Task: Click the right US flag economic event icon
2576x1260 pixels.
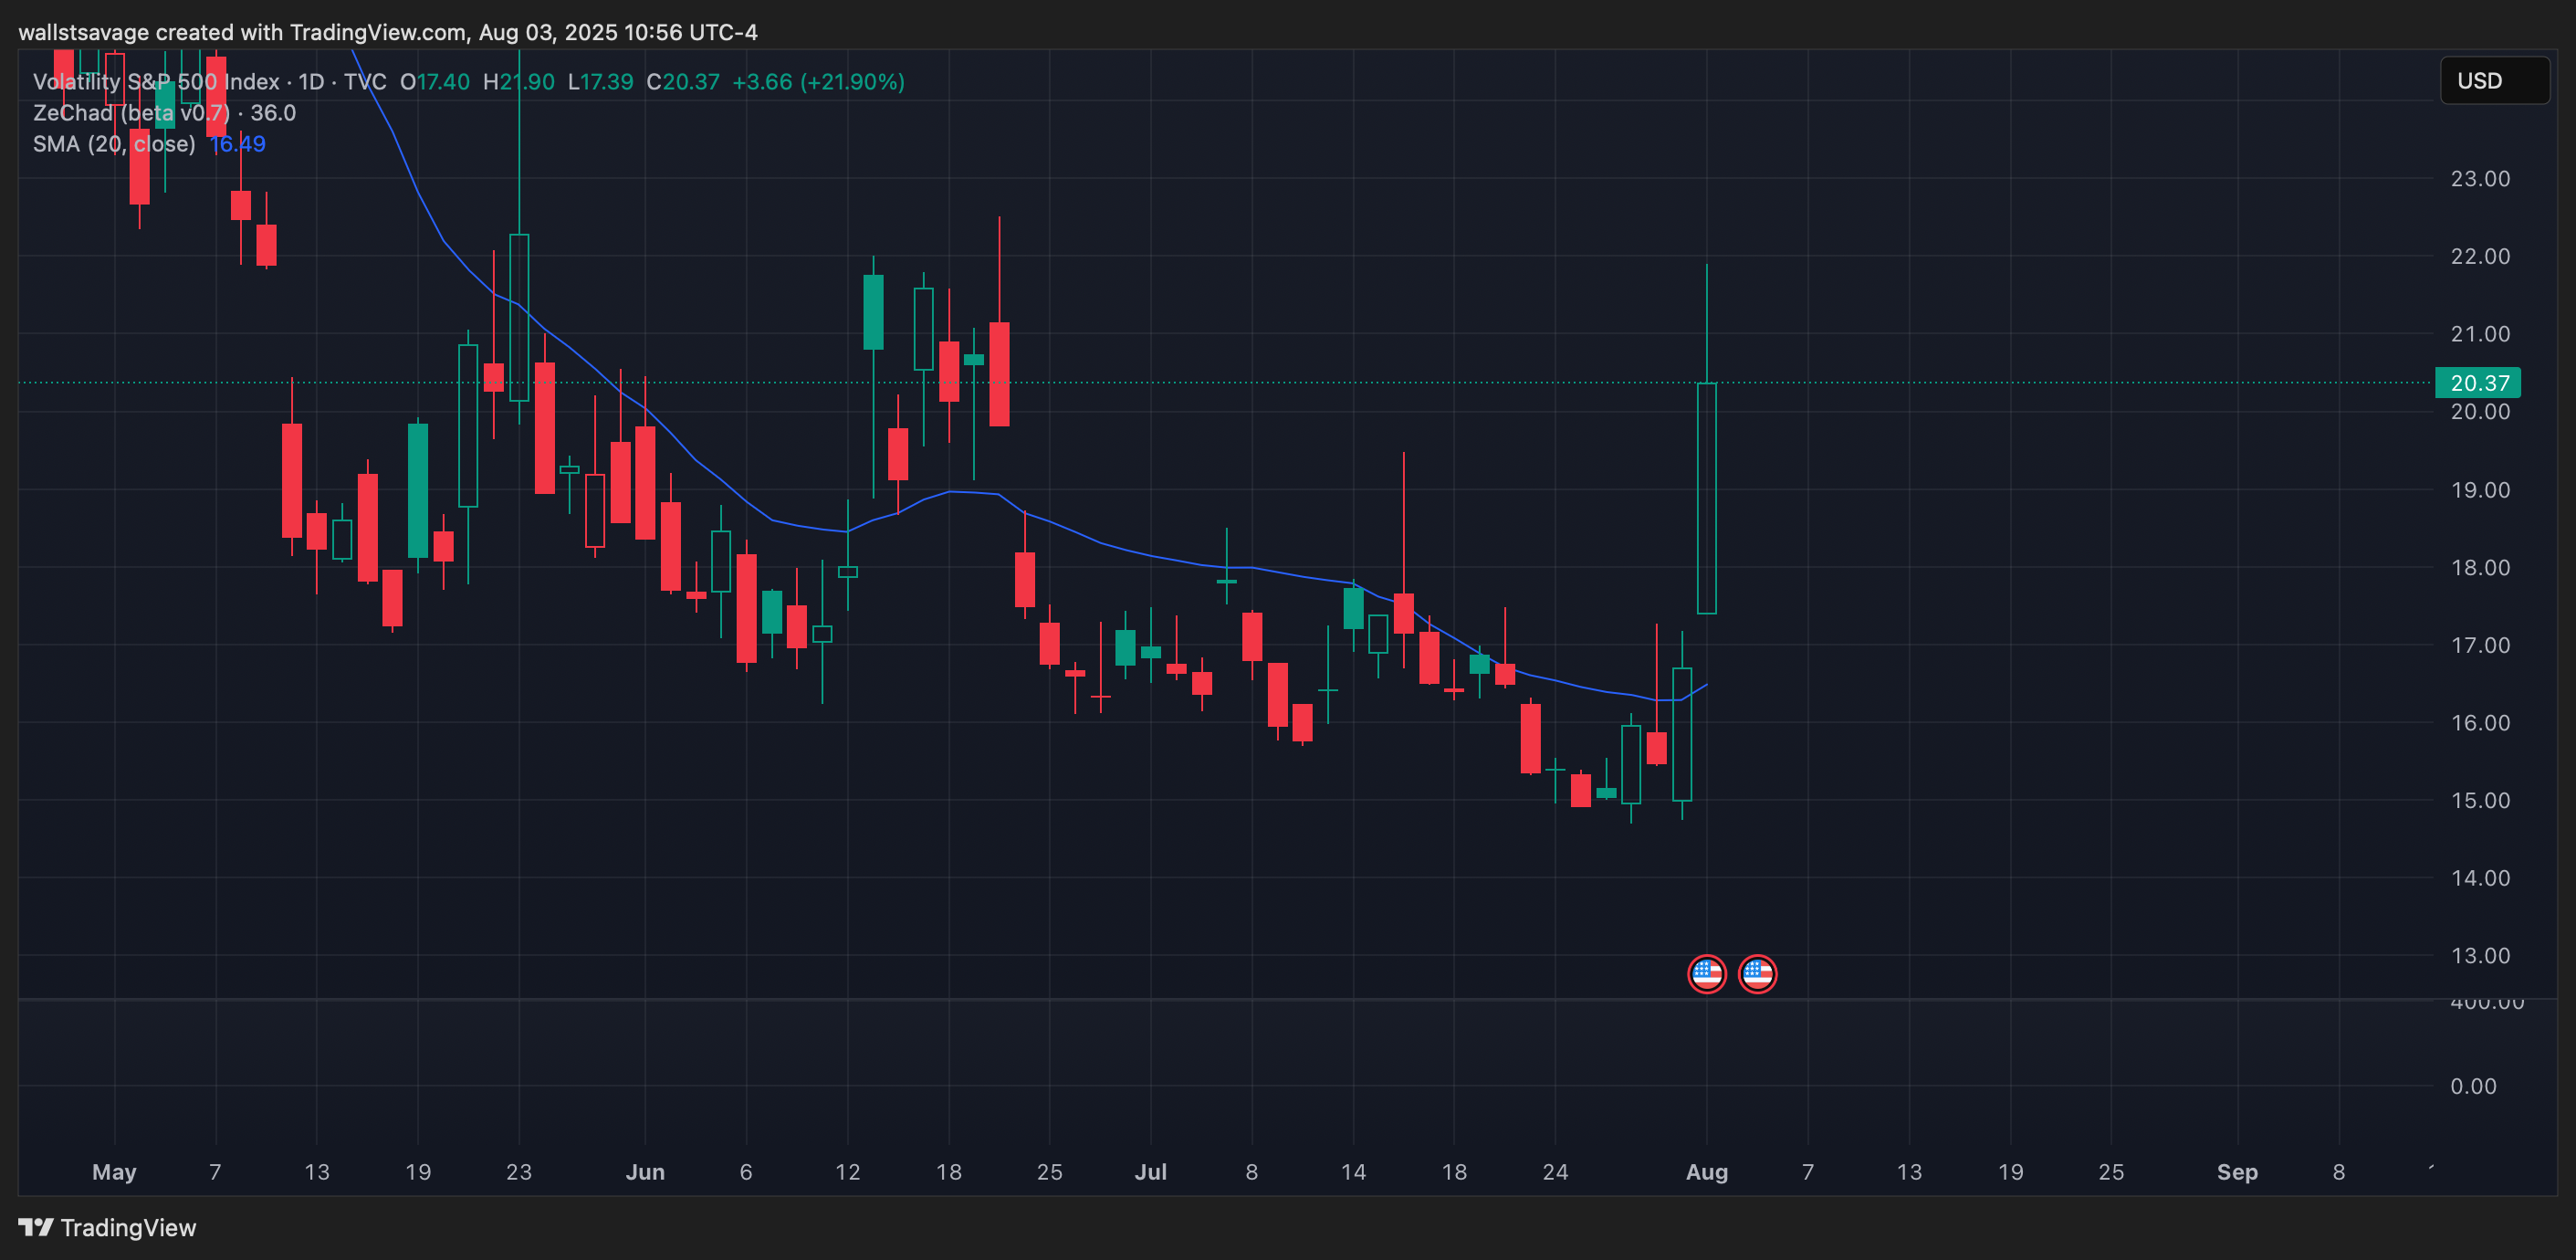Action: [1757, 973]
